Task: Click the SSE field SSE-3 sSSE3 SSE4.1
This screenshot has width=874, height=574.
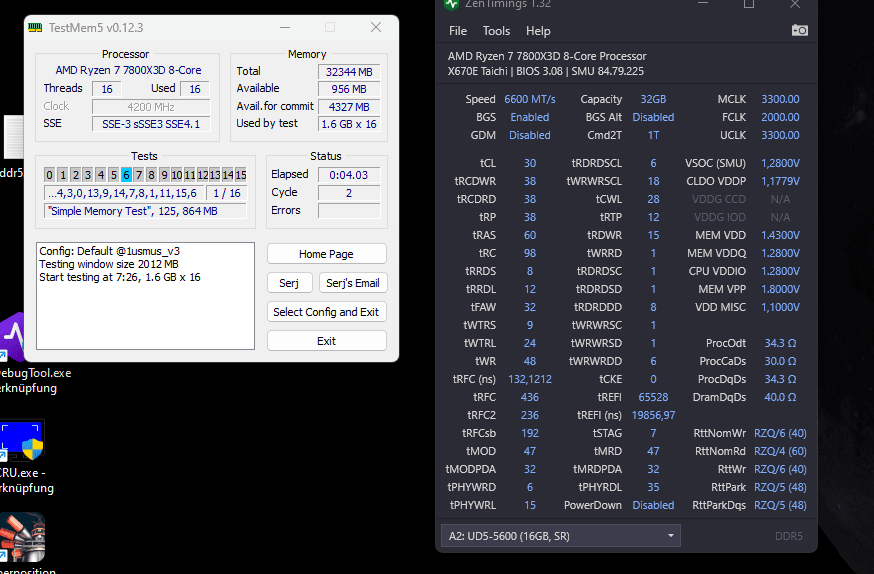Action: click(151, 124)
